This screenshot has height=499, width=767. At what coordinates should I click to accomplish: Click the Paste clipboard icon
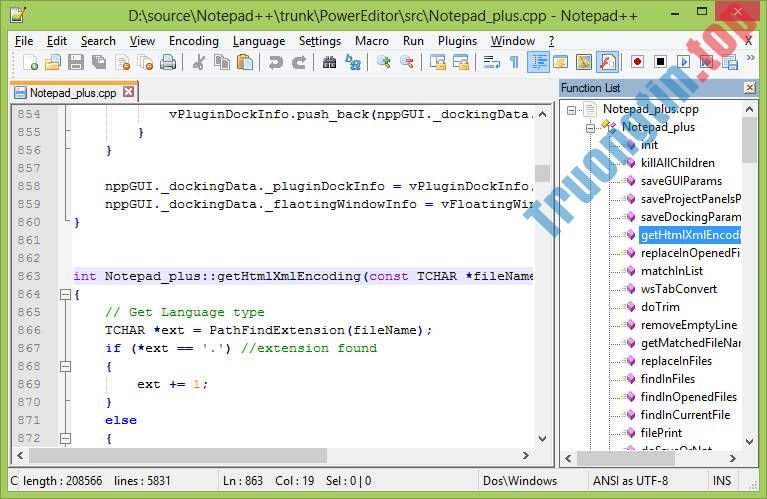tap(245, 63)
